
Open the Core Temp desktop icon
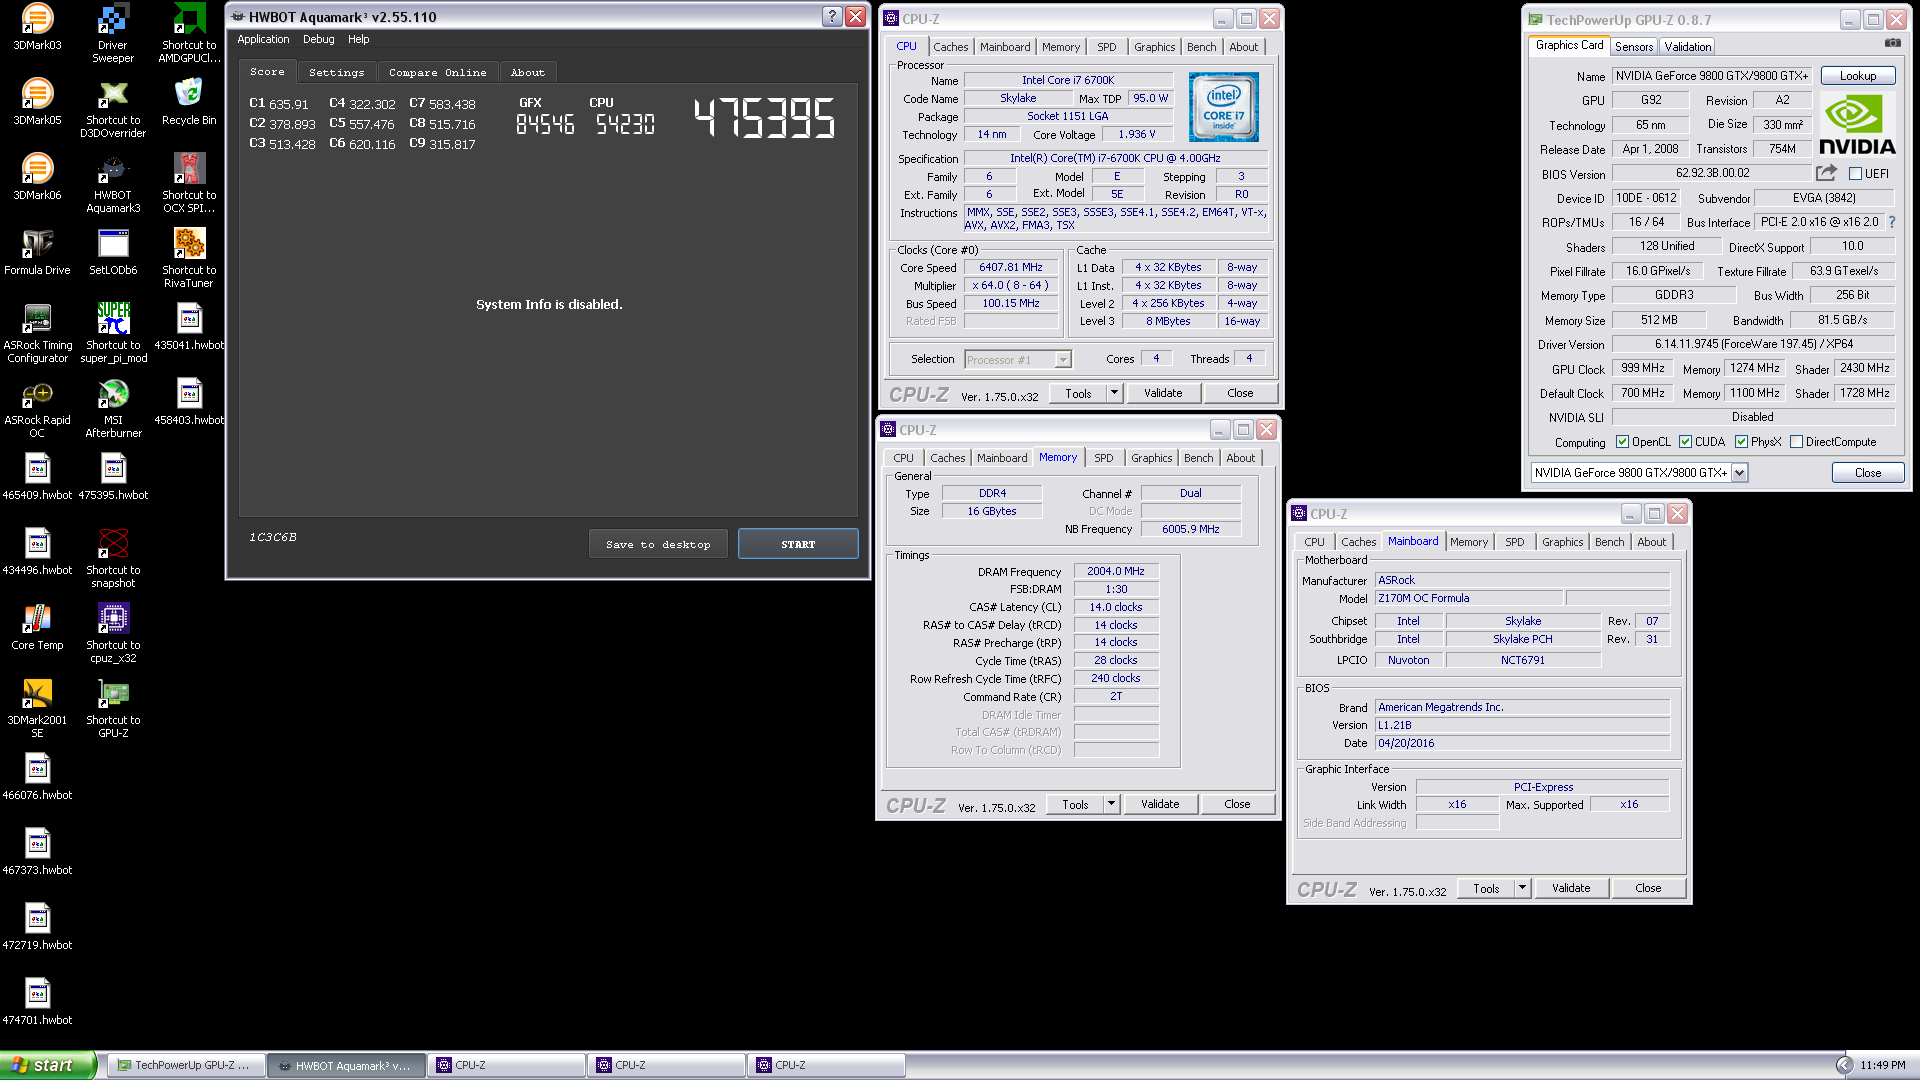[x=37, y=627]
